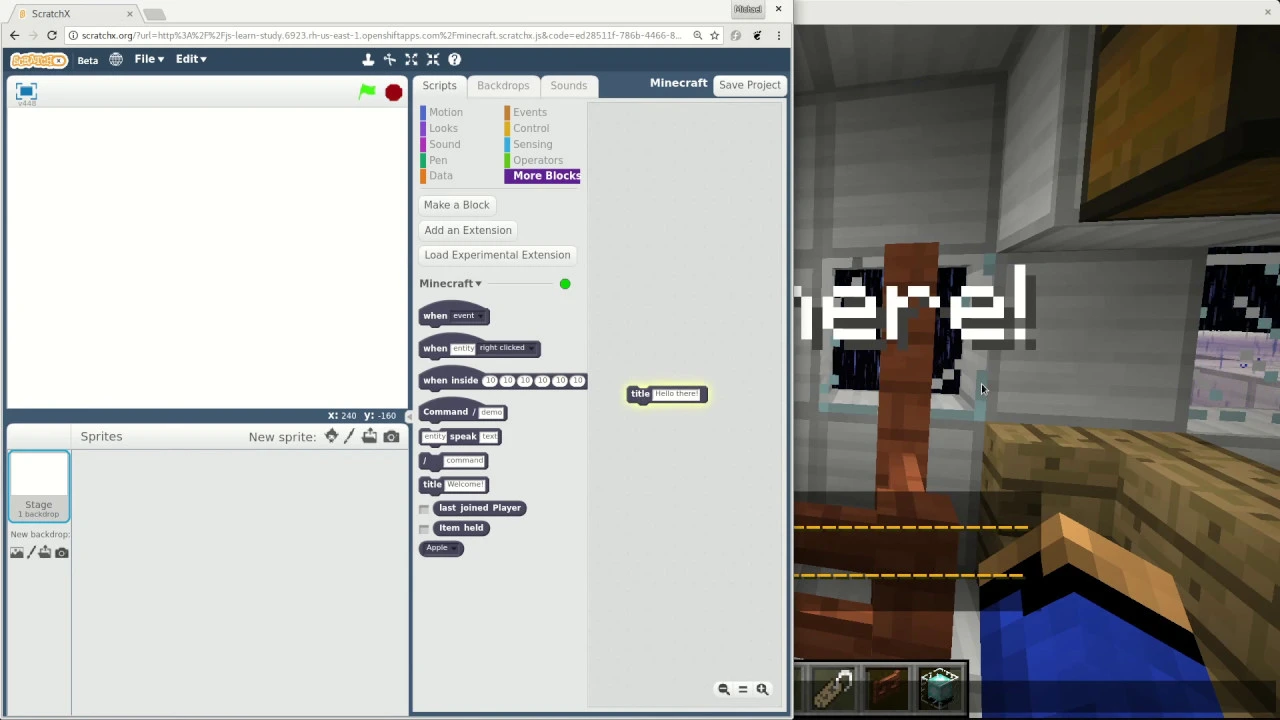Zoom out the scripts area

point(724,689)
